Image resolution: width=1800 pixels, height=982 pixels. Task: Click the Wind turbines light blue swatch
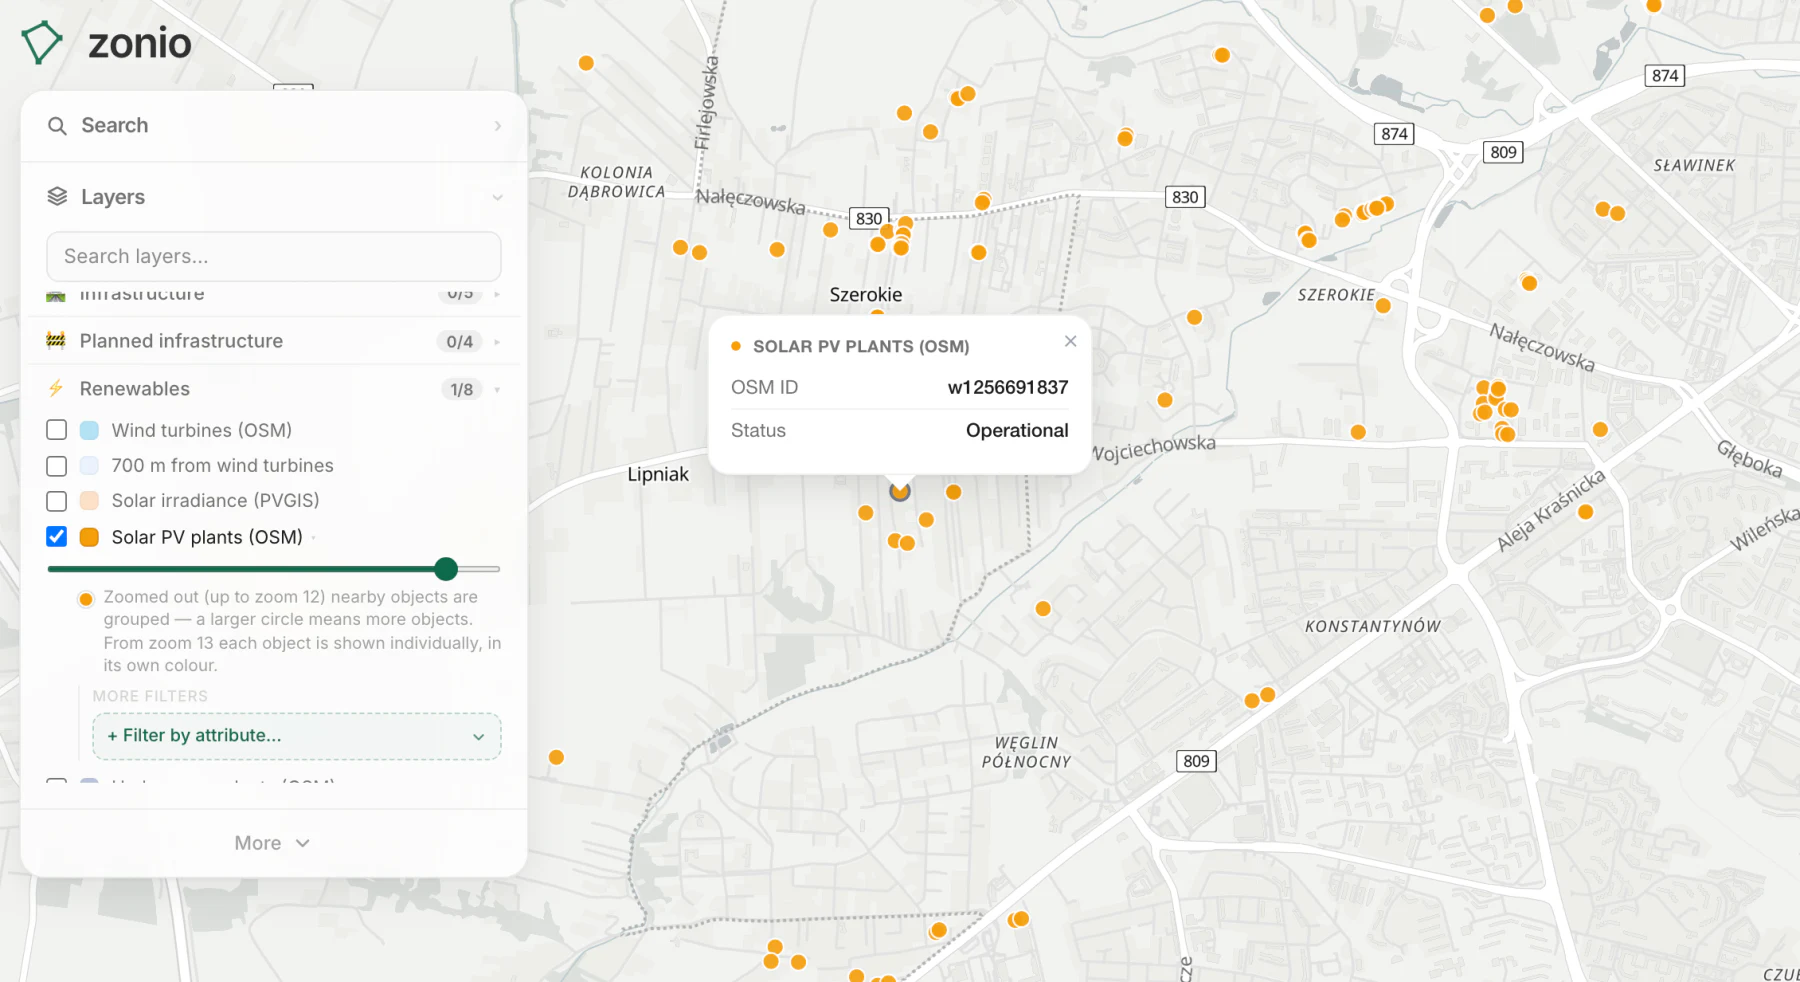[89, 430]
